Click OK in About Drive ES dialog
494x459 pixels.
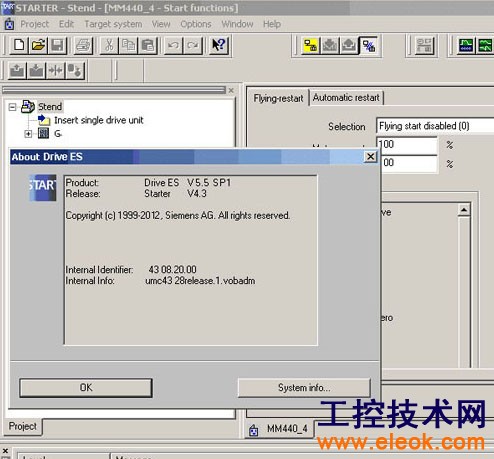pos(86,388)
